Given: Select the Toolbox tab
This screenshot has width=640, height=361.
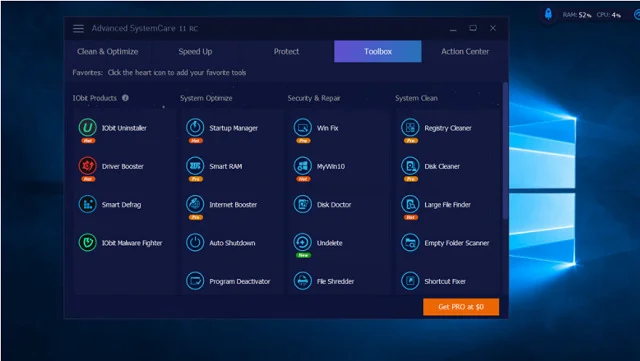Looking at the screenshot, I should [x=378, y=51].
